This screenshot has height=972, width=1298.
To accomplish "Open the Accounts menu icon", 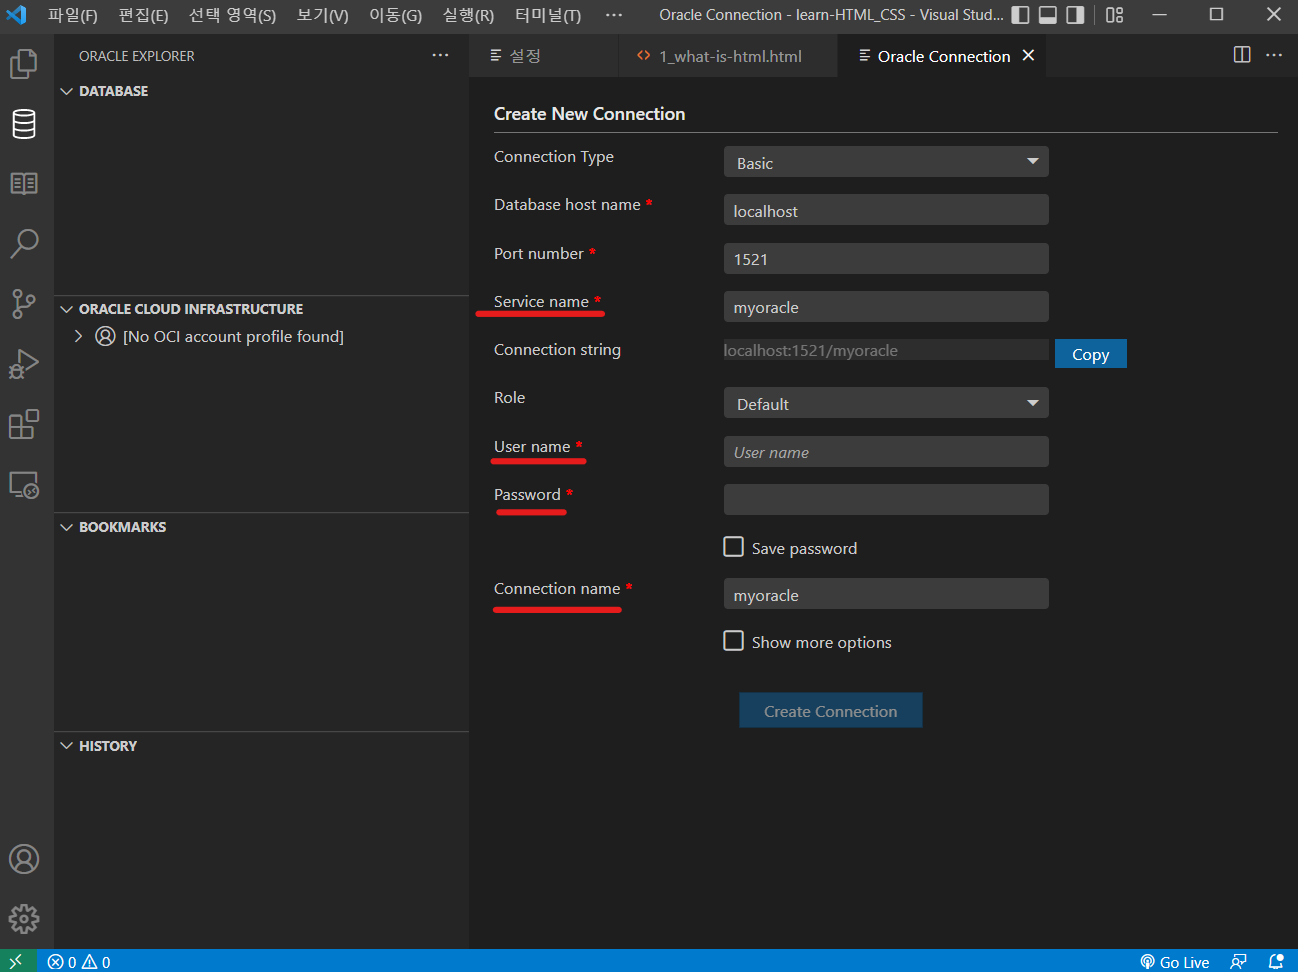I will tap(24, 859).
